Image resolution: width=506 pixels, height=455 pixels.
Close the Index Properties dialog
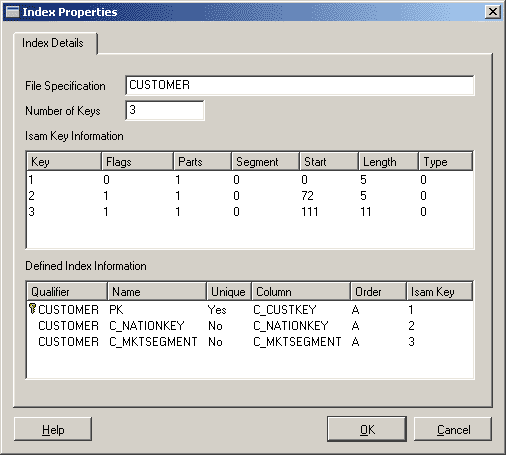pyautogui.click(x=493, y=12)
